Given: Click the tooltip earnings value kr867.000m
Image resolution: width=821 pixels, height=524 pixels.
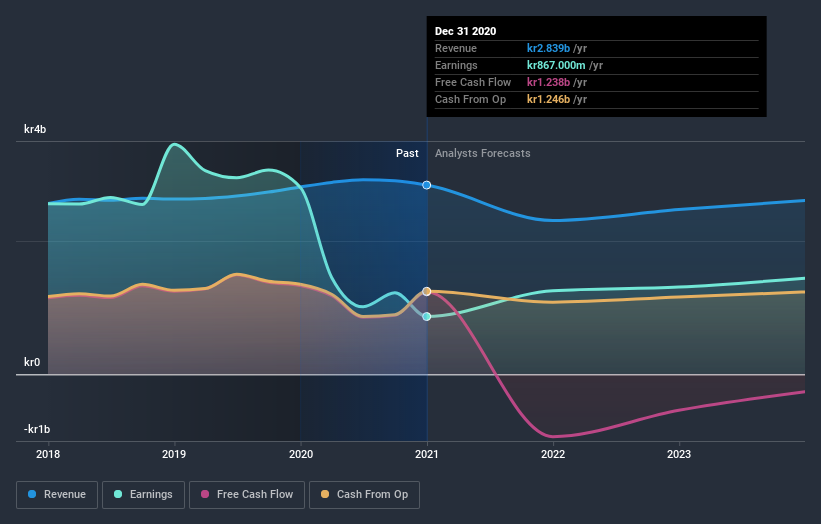Looking at the screenshot, I should [x=556, y=65].
